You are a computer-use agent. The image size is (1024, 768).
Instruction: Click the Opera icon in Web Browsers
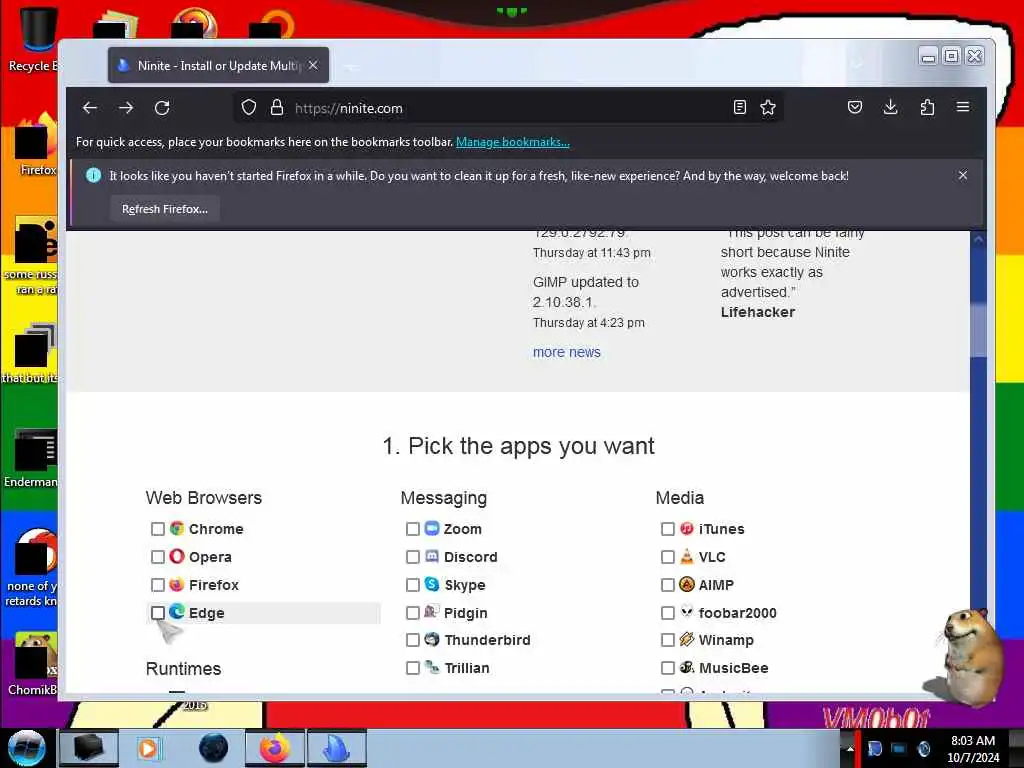coord(177,556)
